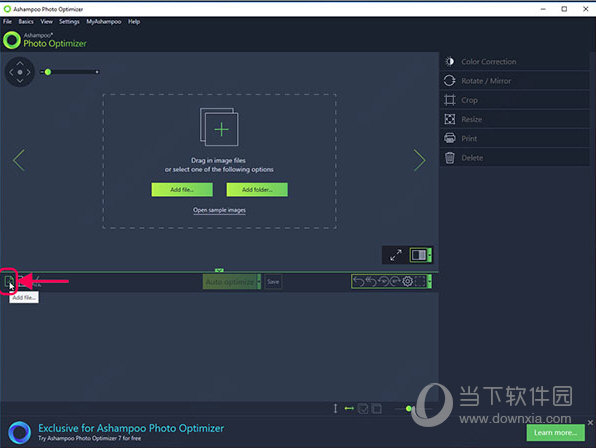Select all images checkbox icon
Screen dimensions: 596x448
click(x=363, y=409)
